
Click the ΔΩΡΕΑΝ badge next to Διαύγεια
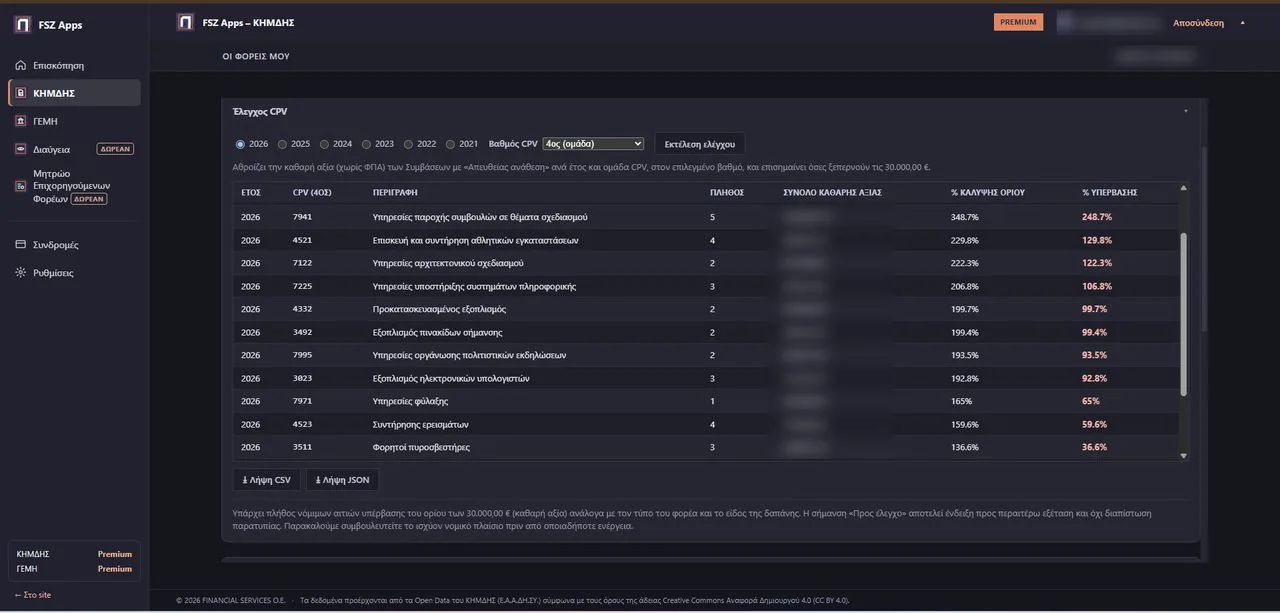click(x=115, y=149)
